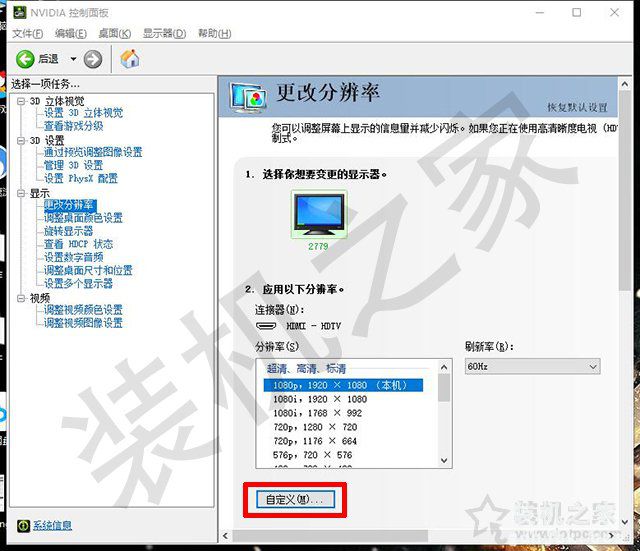Click resolution list scroll down arrow
The width and height of the screenshot is (640, 551).
coord(444,460)
